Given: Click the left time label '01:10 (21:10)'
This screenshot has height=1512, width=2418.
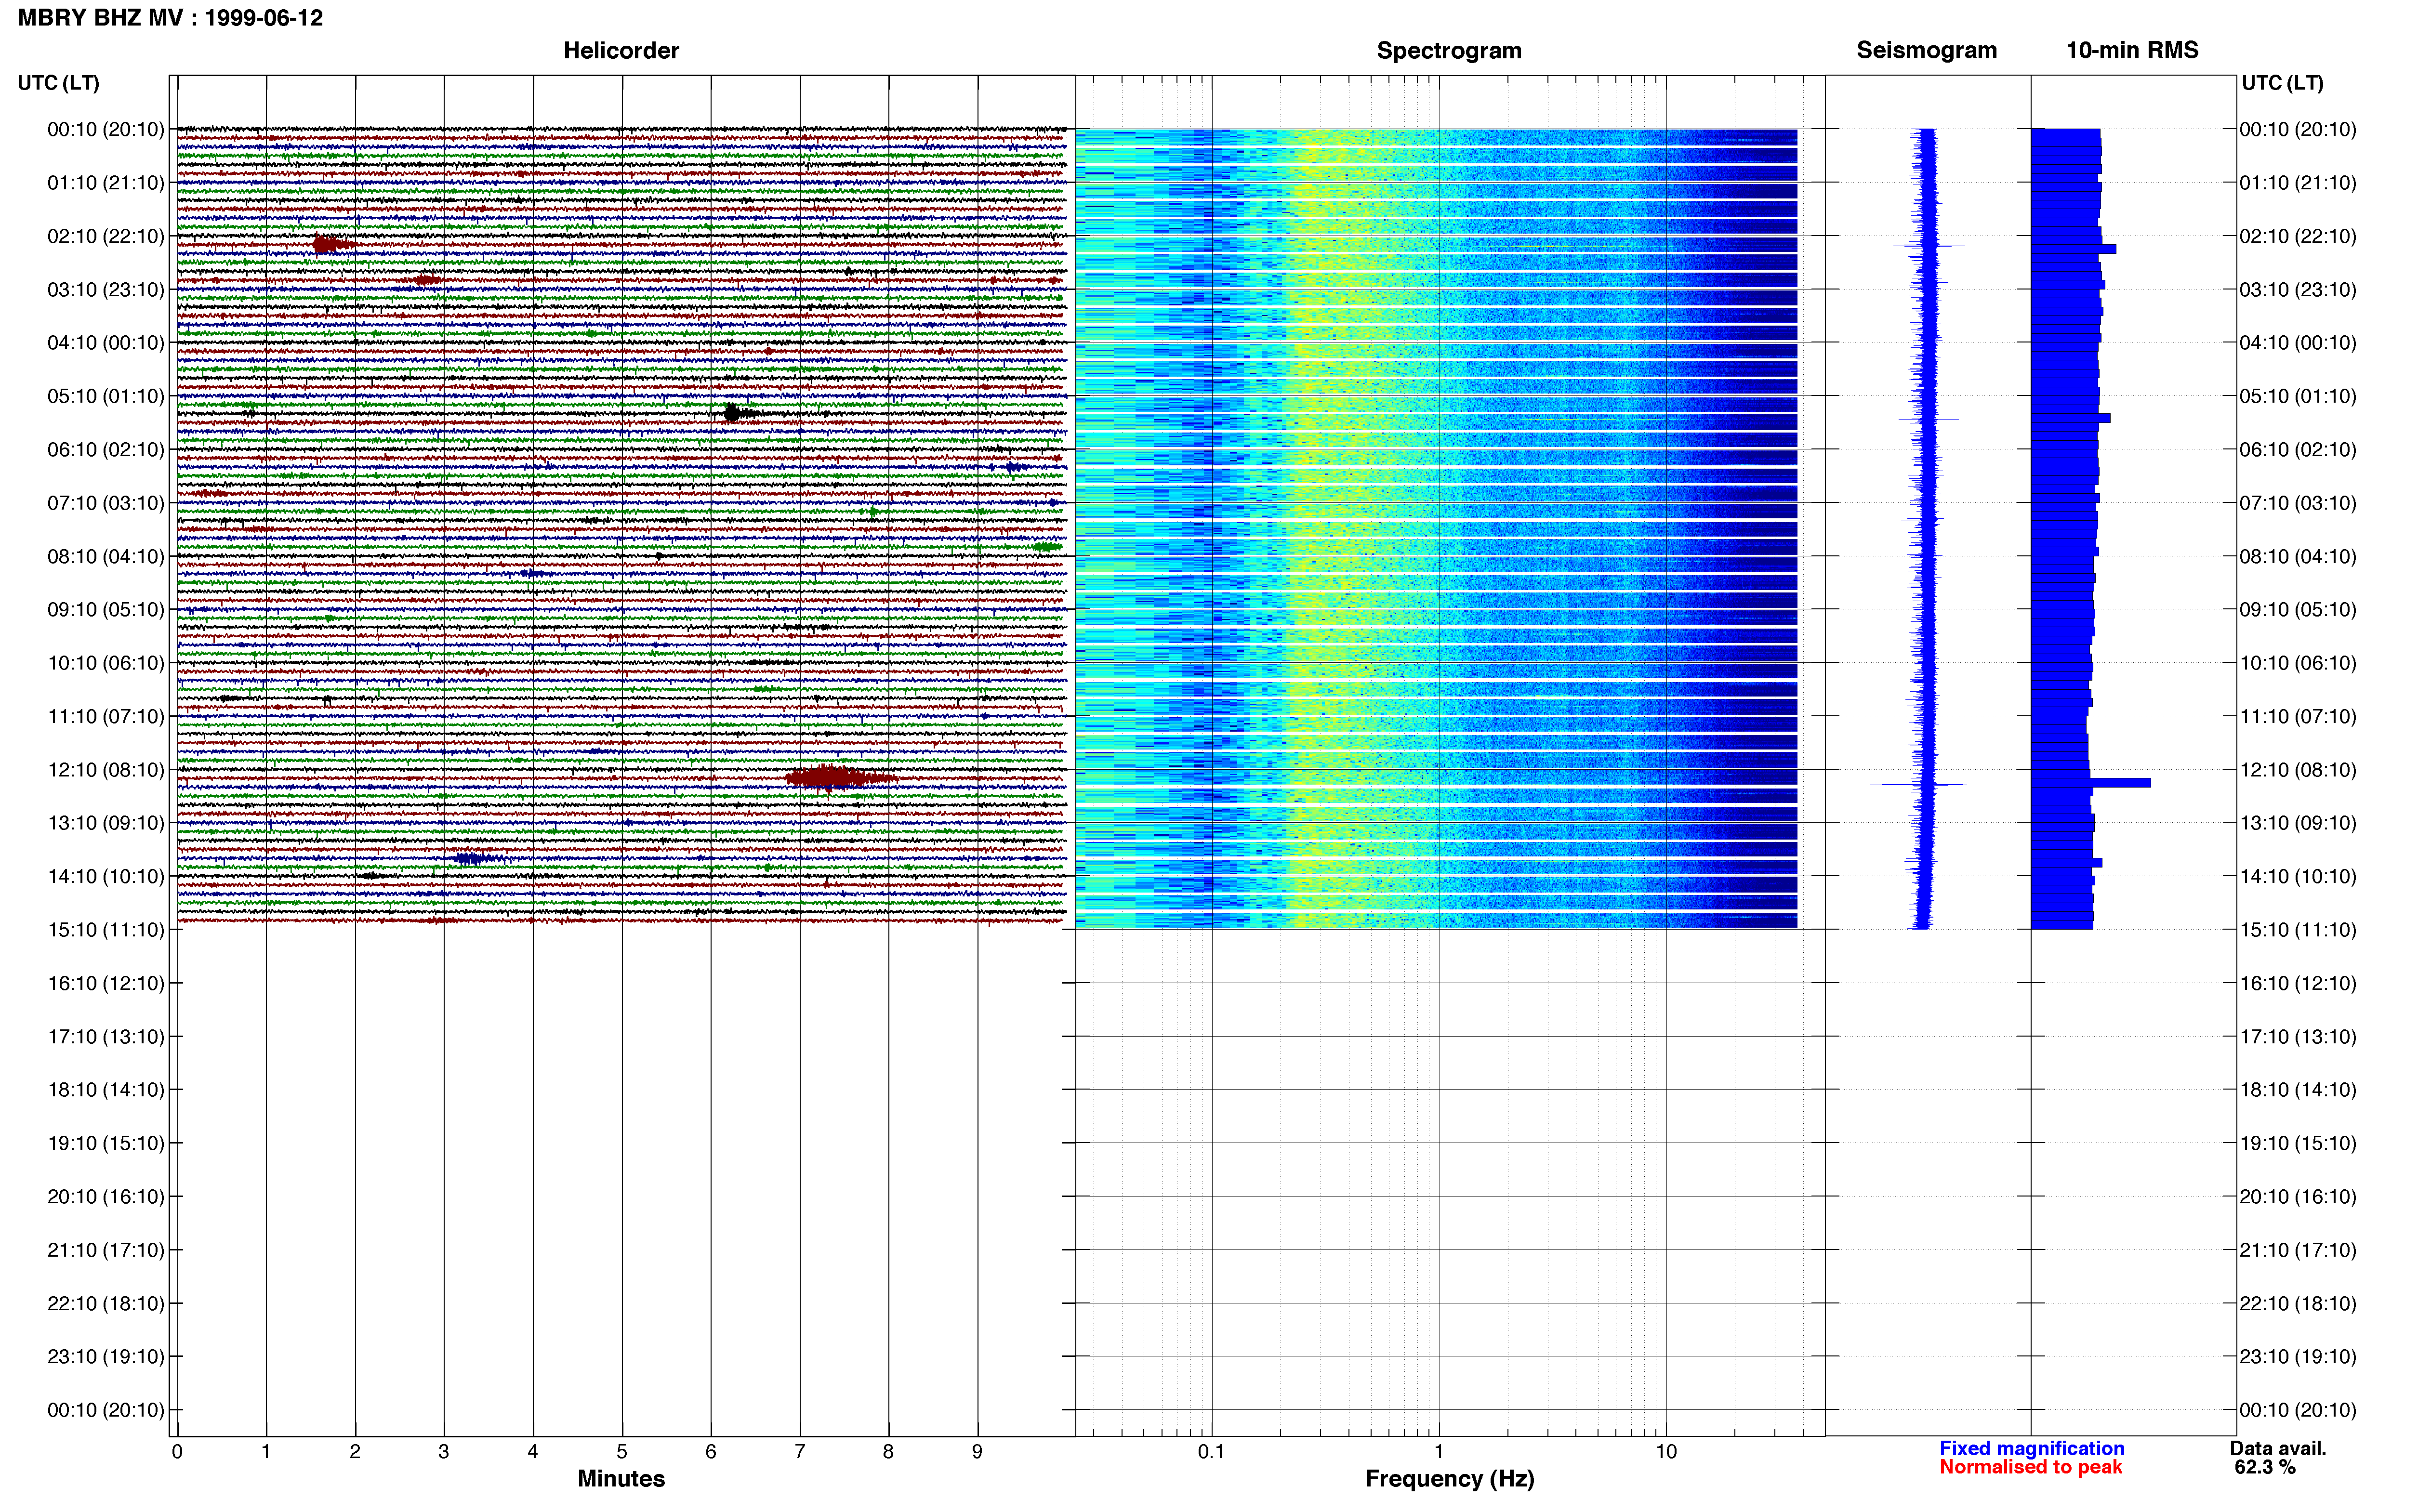Looking at the screenshot, I should tap(105, 182).
